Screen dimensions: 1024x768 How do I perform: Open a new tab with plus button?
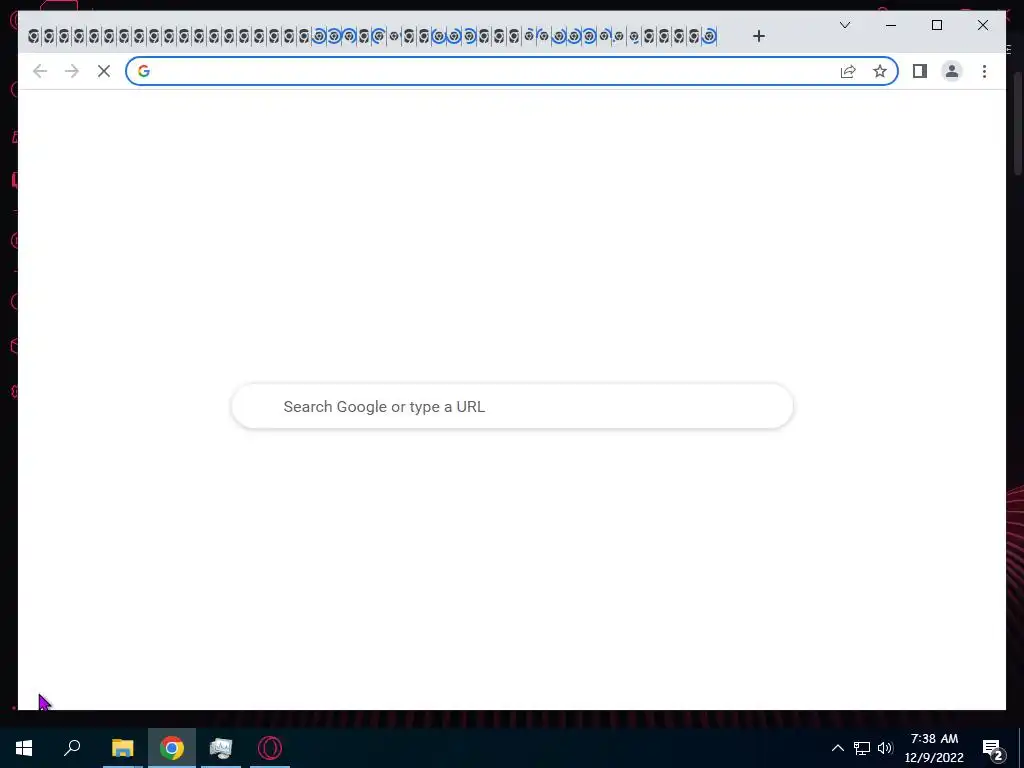coord(758,36)
